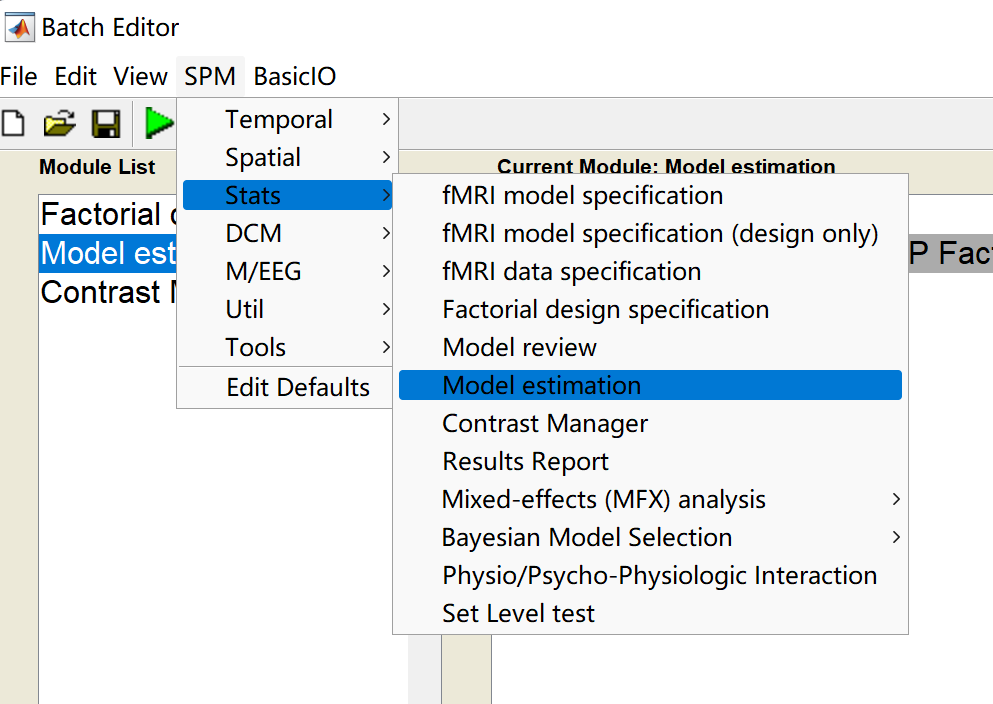The image size is (993, 704).
Task: Click the MATLAB logo in title bar
Action: [19, 27]
